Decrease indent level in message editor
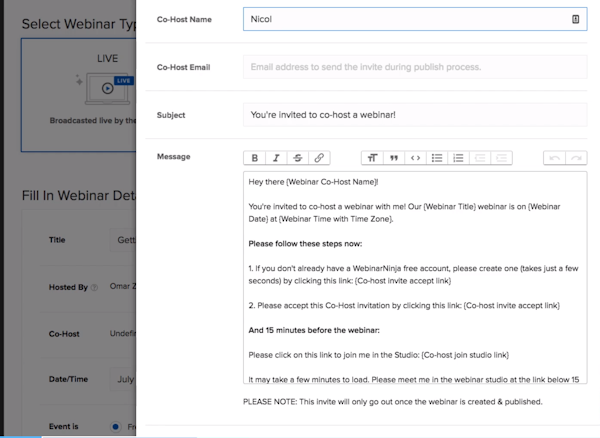Viewport: 600px width, 438px height. point(481,158)
